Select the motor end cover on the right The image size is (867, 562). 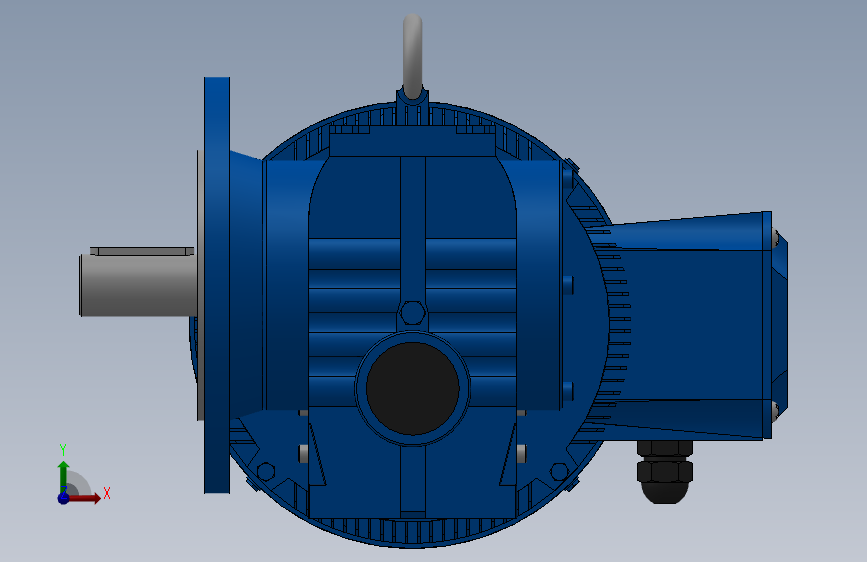775,325
